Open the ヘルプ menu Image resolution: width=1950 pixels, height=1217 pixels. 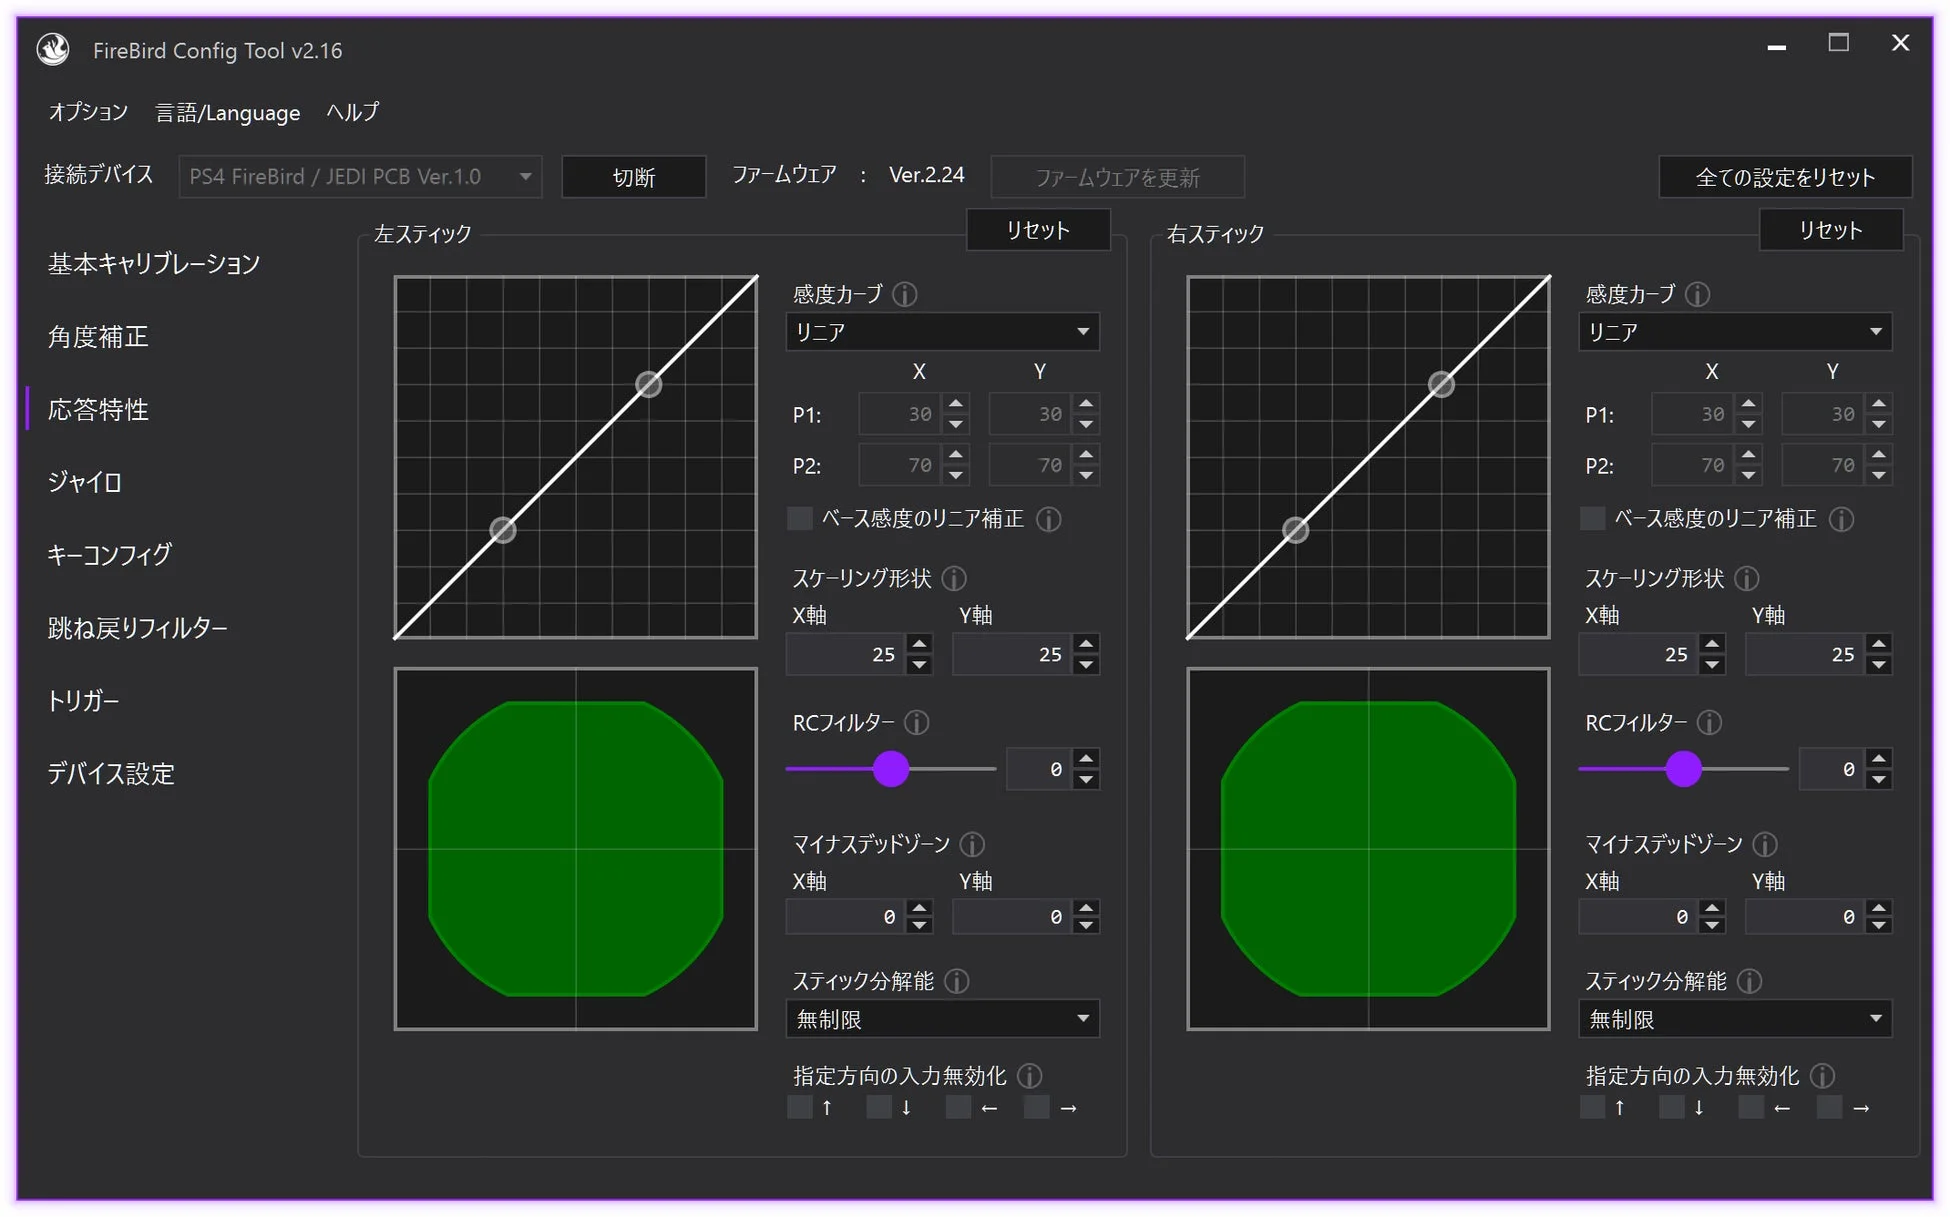351,112
